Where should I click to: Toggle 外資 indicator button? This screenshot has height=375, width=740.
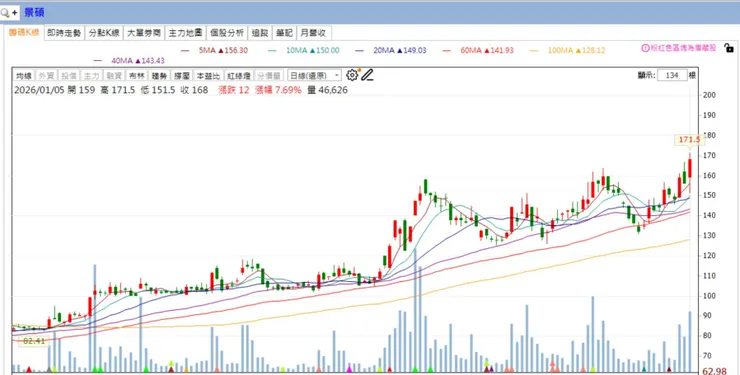point(46,75)
